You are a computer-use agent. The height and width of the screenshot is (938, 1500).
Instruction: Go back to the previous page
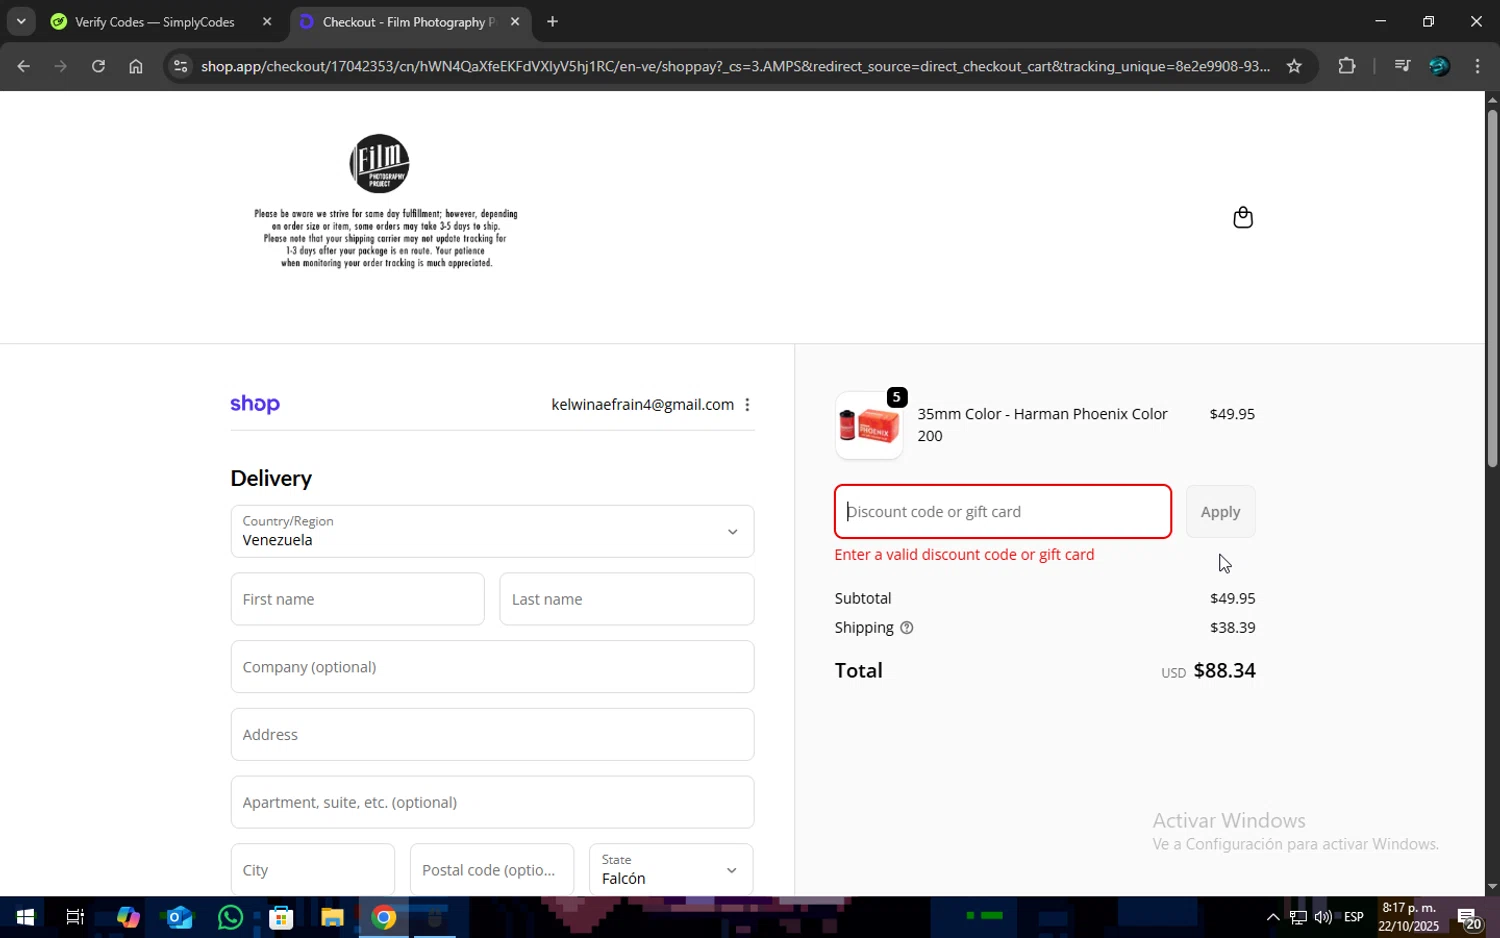23,66
